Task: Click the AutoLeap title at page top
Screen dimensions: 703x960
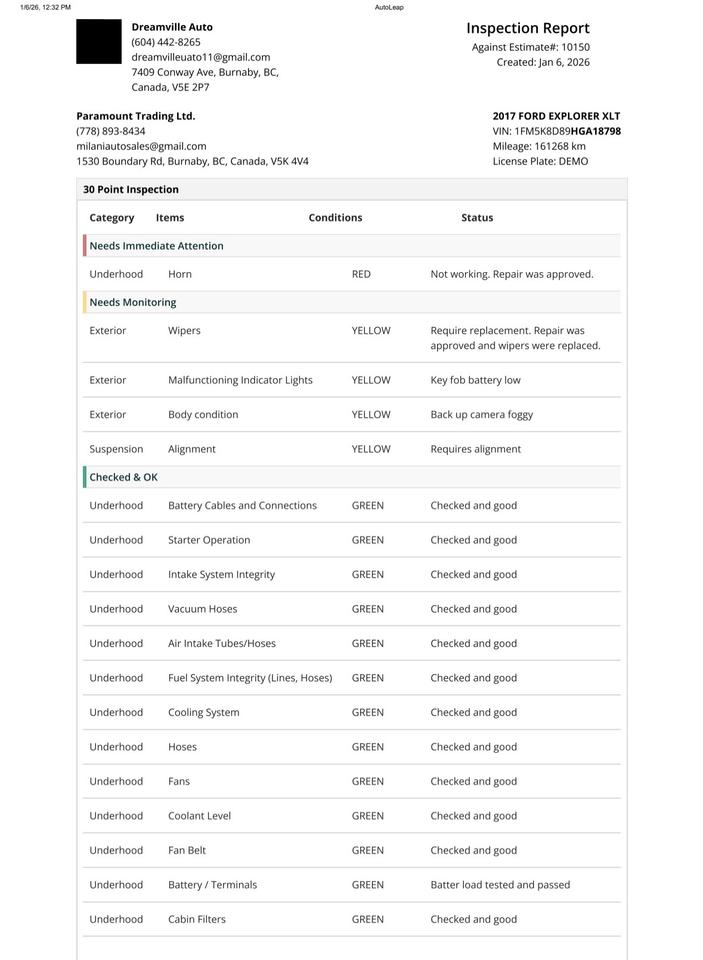Action: coord(389,7)
